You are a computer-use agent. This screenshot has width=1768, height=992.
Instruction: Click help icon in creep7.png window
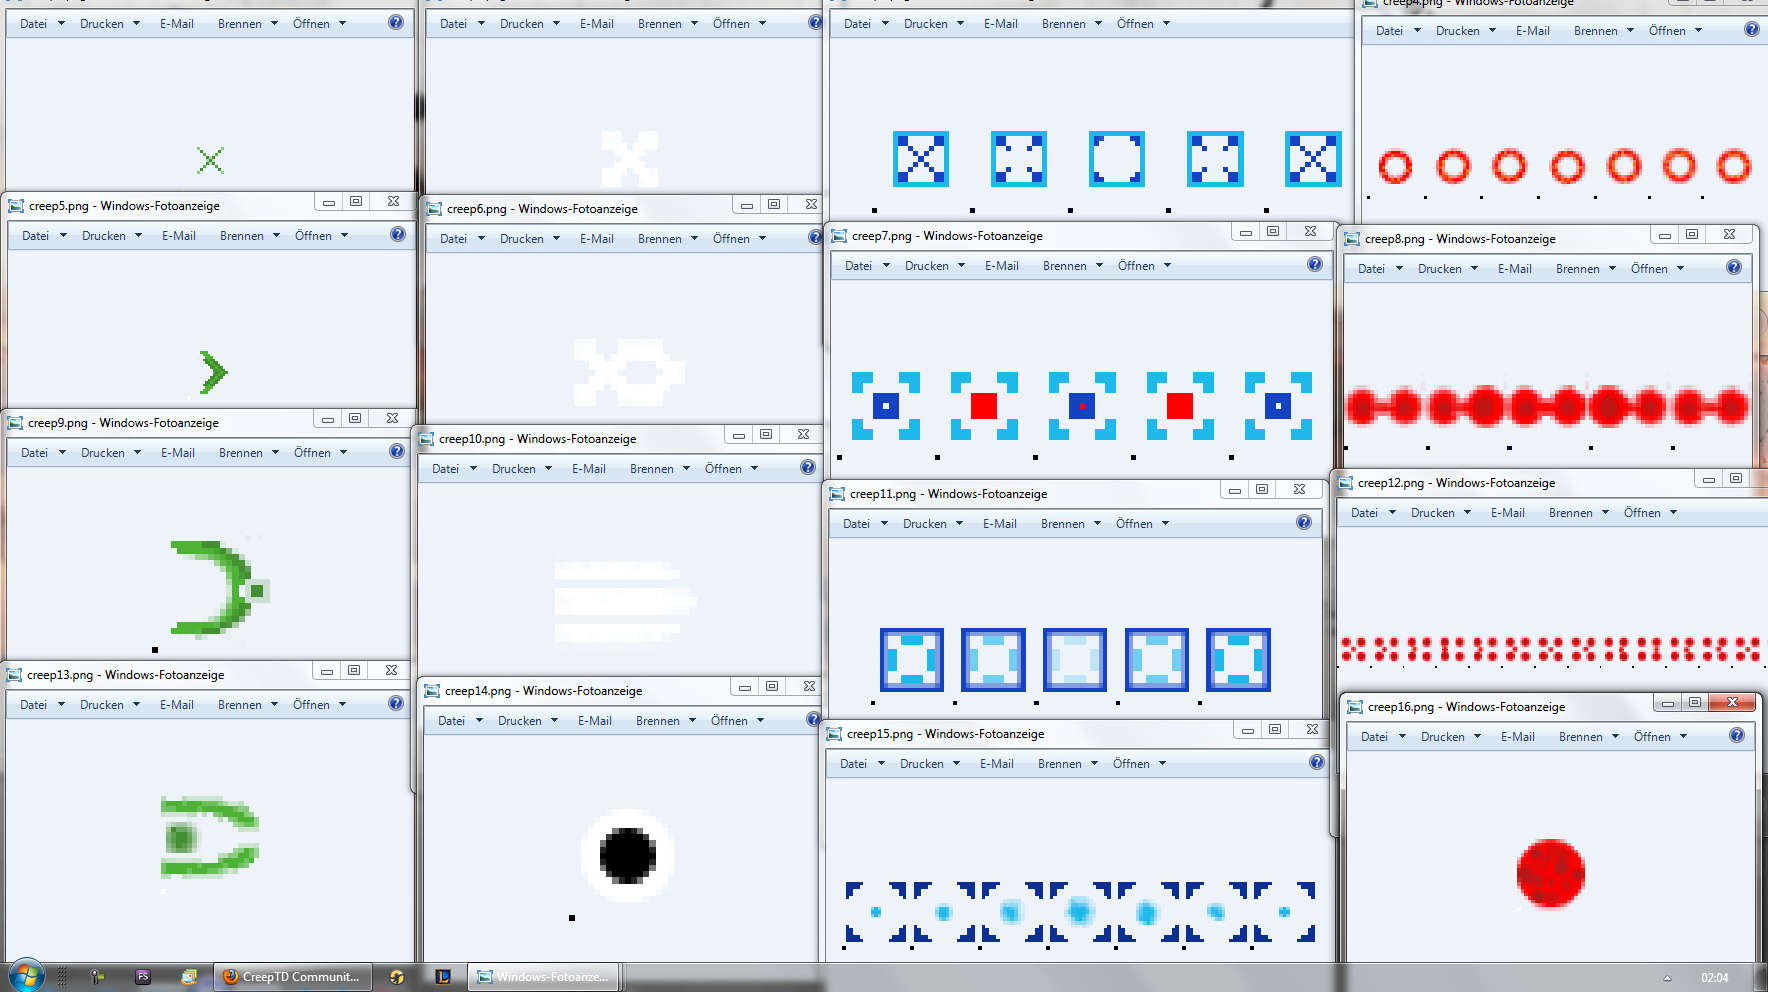point(1315,264)
